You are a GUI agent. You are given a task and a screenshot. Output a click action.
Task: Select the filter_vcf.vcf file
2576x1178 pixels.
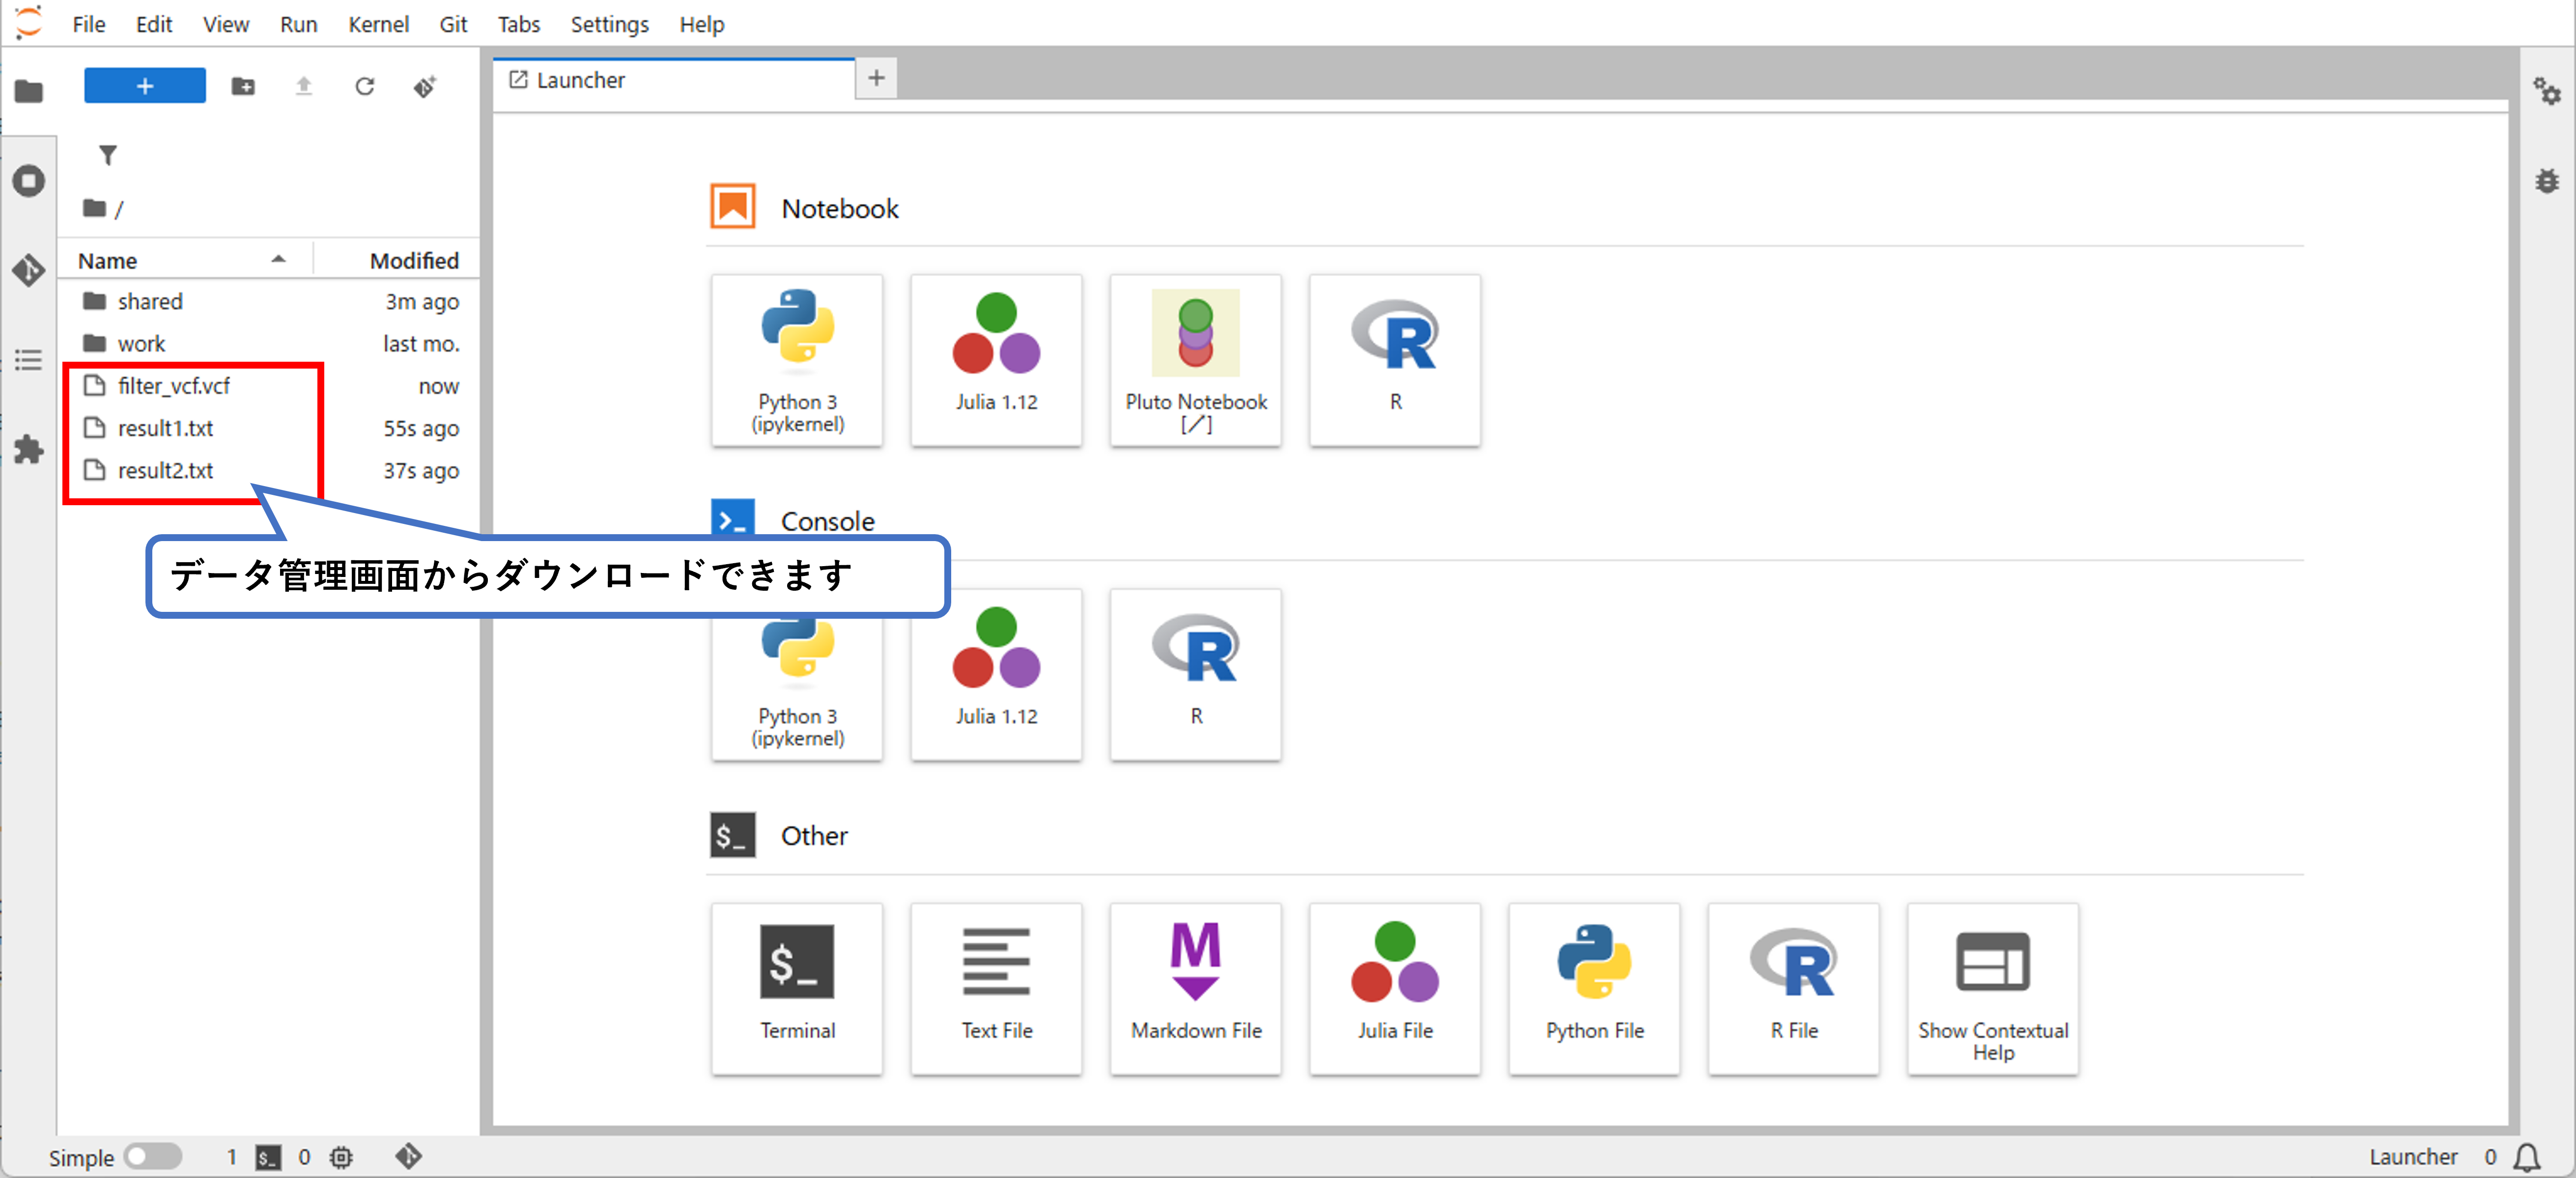coord(174,386)
